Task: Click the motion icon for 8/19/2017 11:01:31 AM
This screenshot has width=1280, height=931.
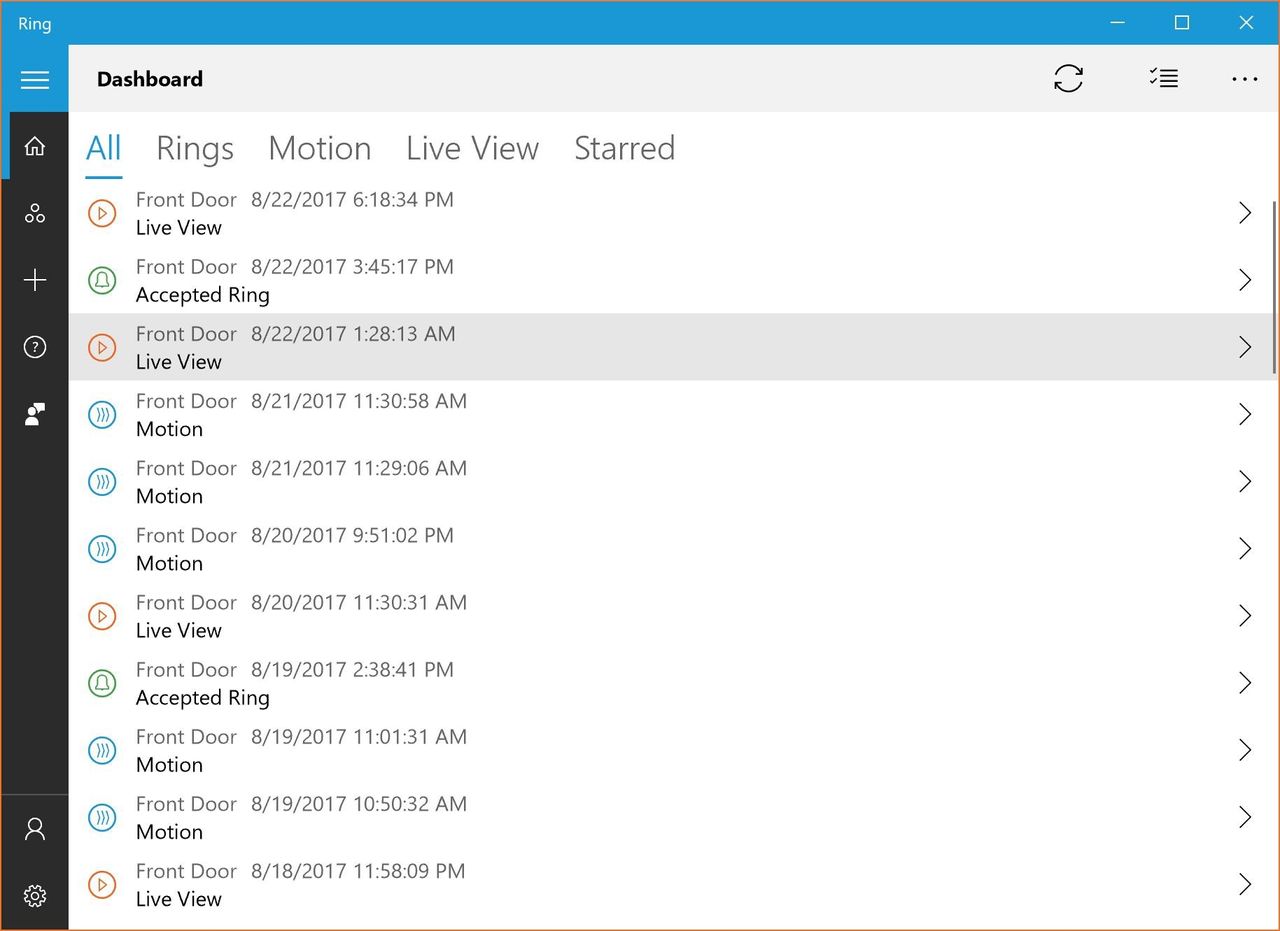Action: [102, 750]
